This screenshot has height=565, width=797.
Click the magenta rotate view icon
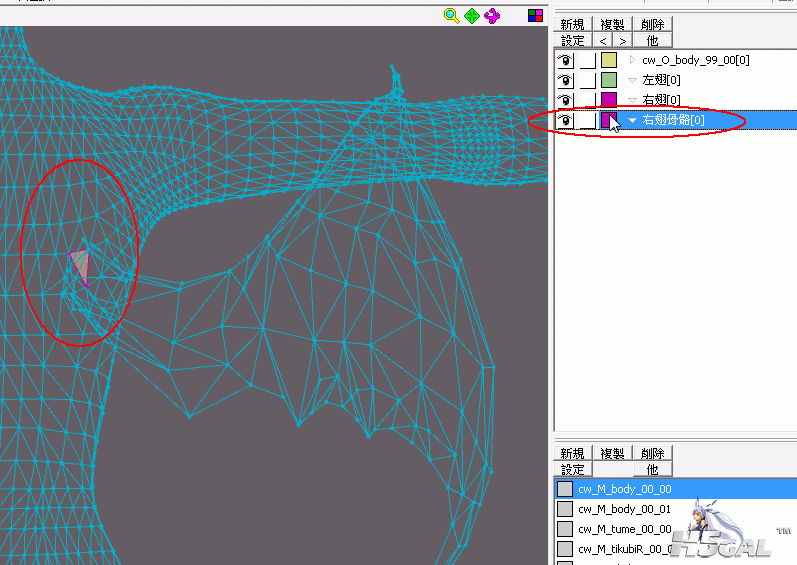click(x=491, y=15)
